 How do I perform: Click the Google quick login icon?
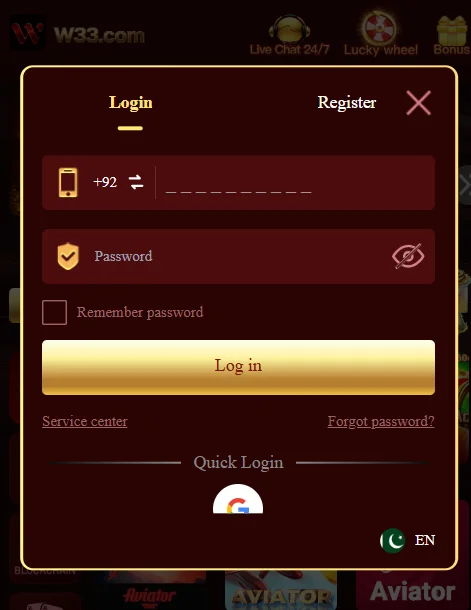(238, 499)
